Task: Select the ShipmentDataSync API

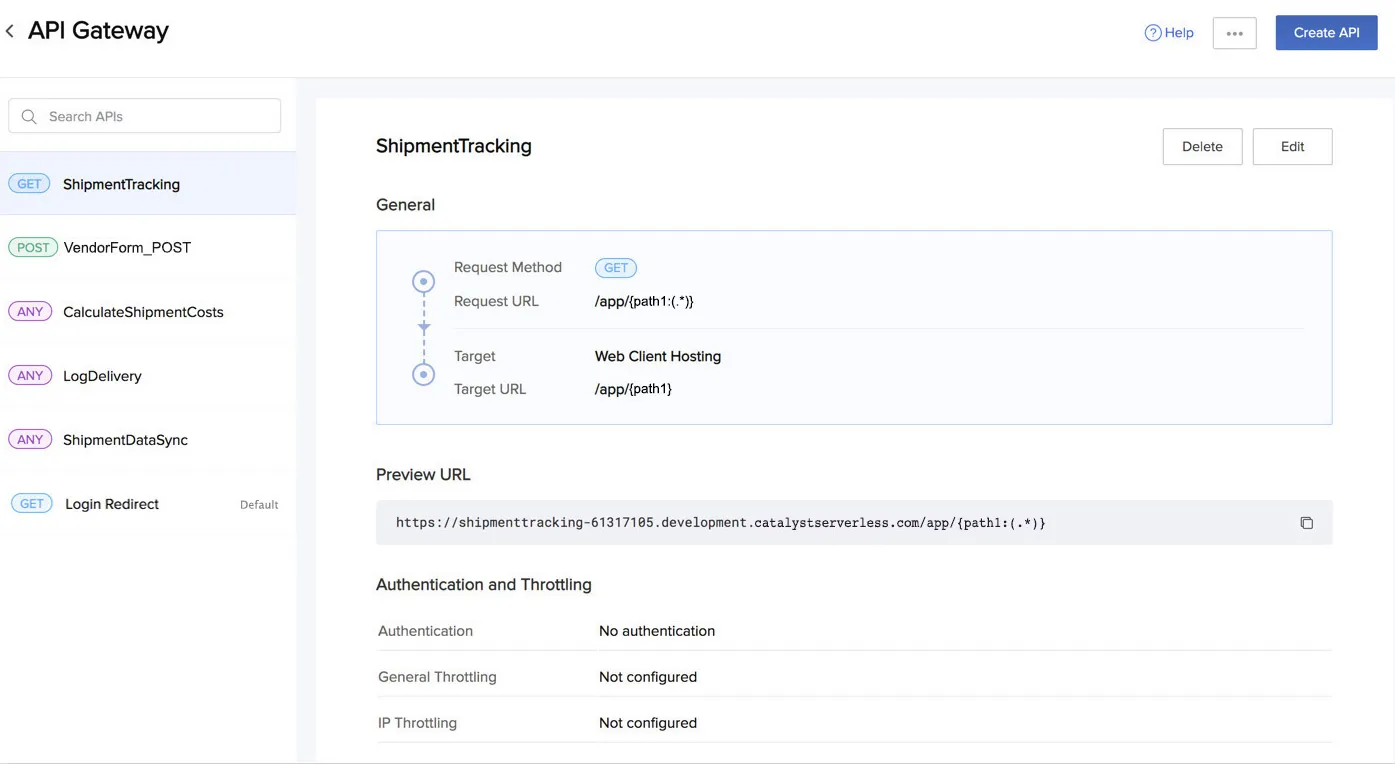Action: pos(148,440)
